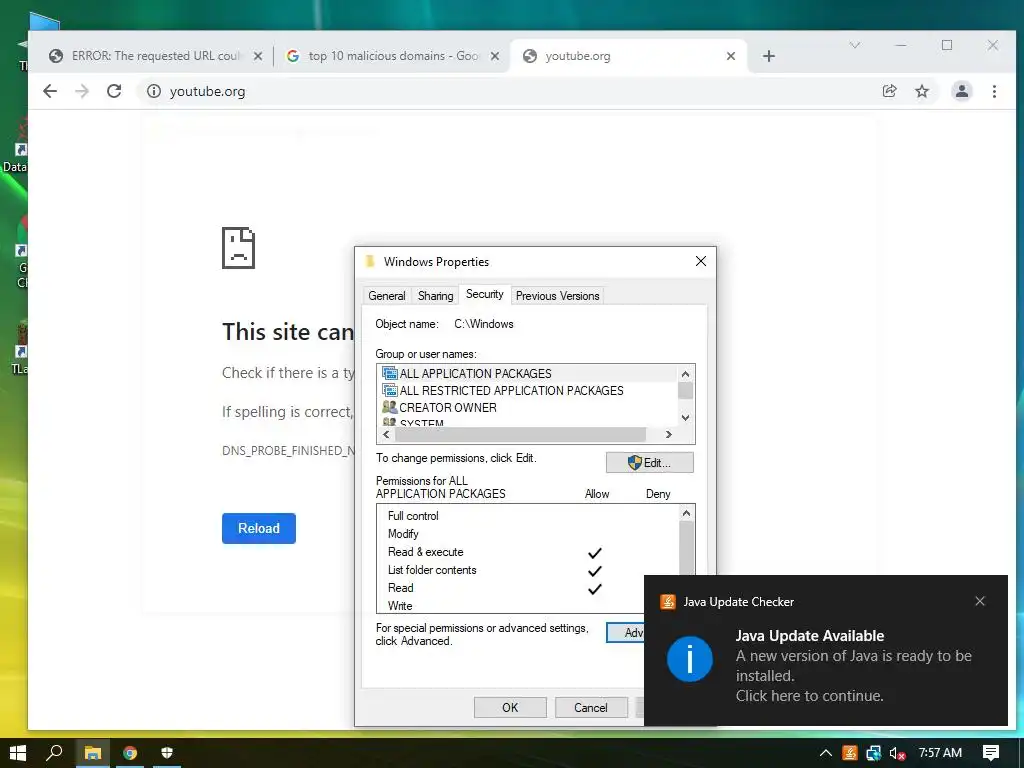
Task: Click network icon in system tray
Action: pyautogui.click(x=874, y=753)
